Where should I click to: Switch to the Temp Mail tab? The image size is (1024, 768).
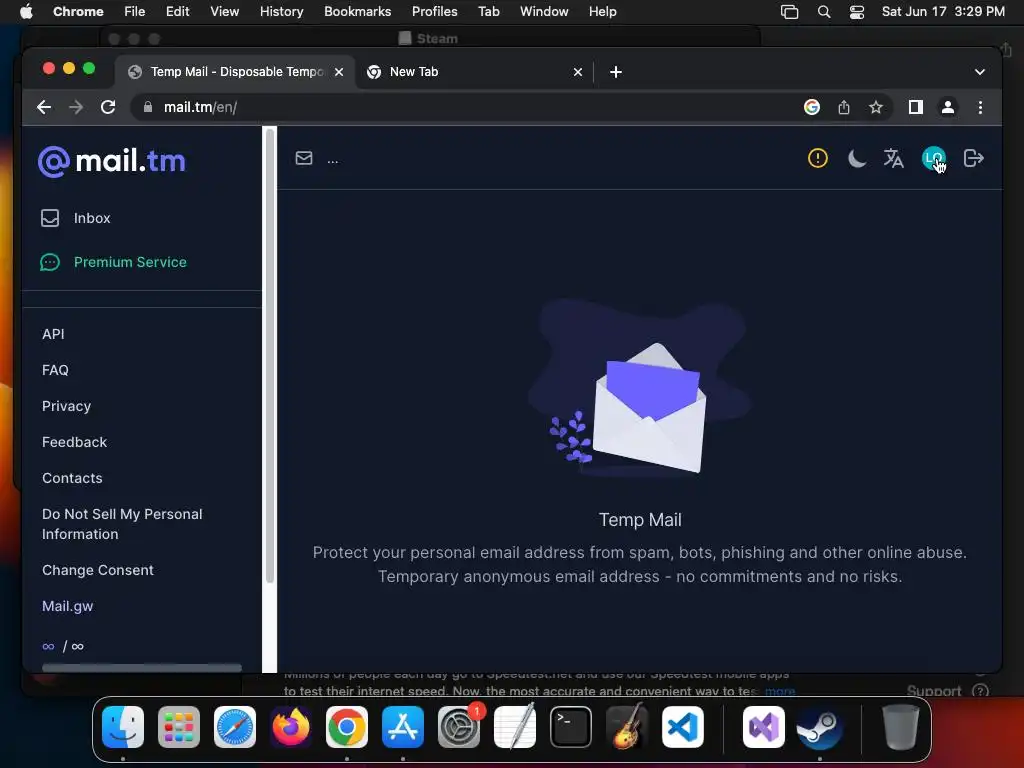(235, 72)
